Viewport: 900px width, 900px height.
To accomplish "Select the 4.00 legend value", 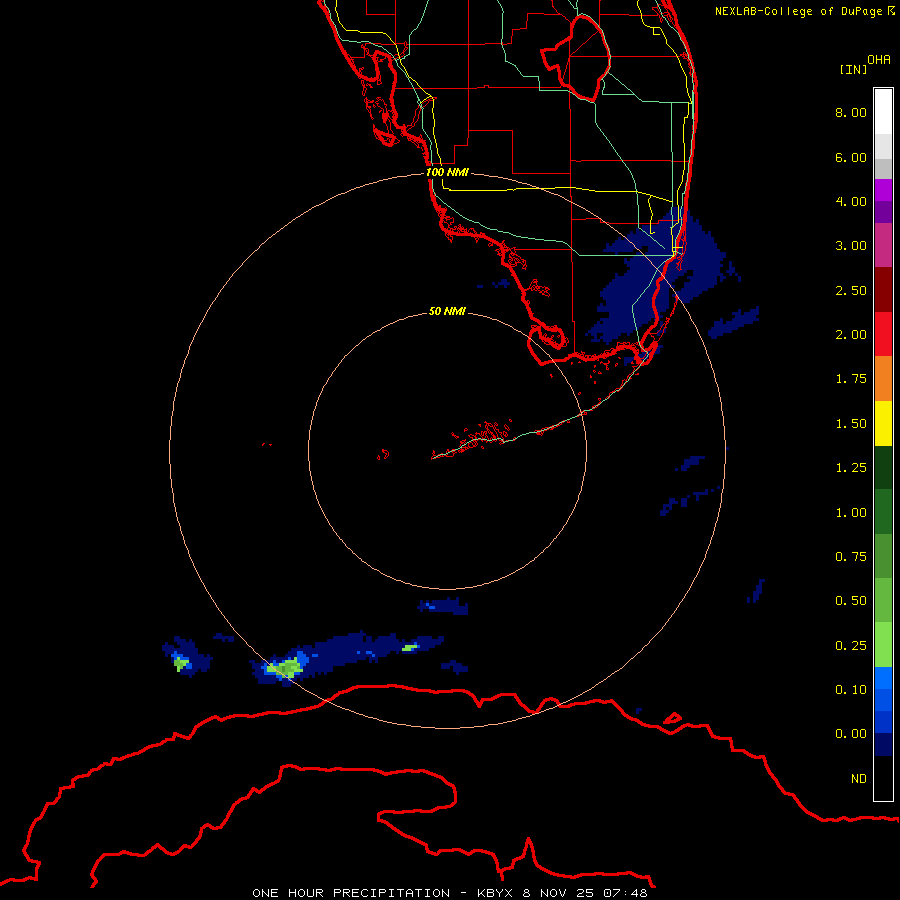I will (851, 201).
